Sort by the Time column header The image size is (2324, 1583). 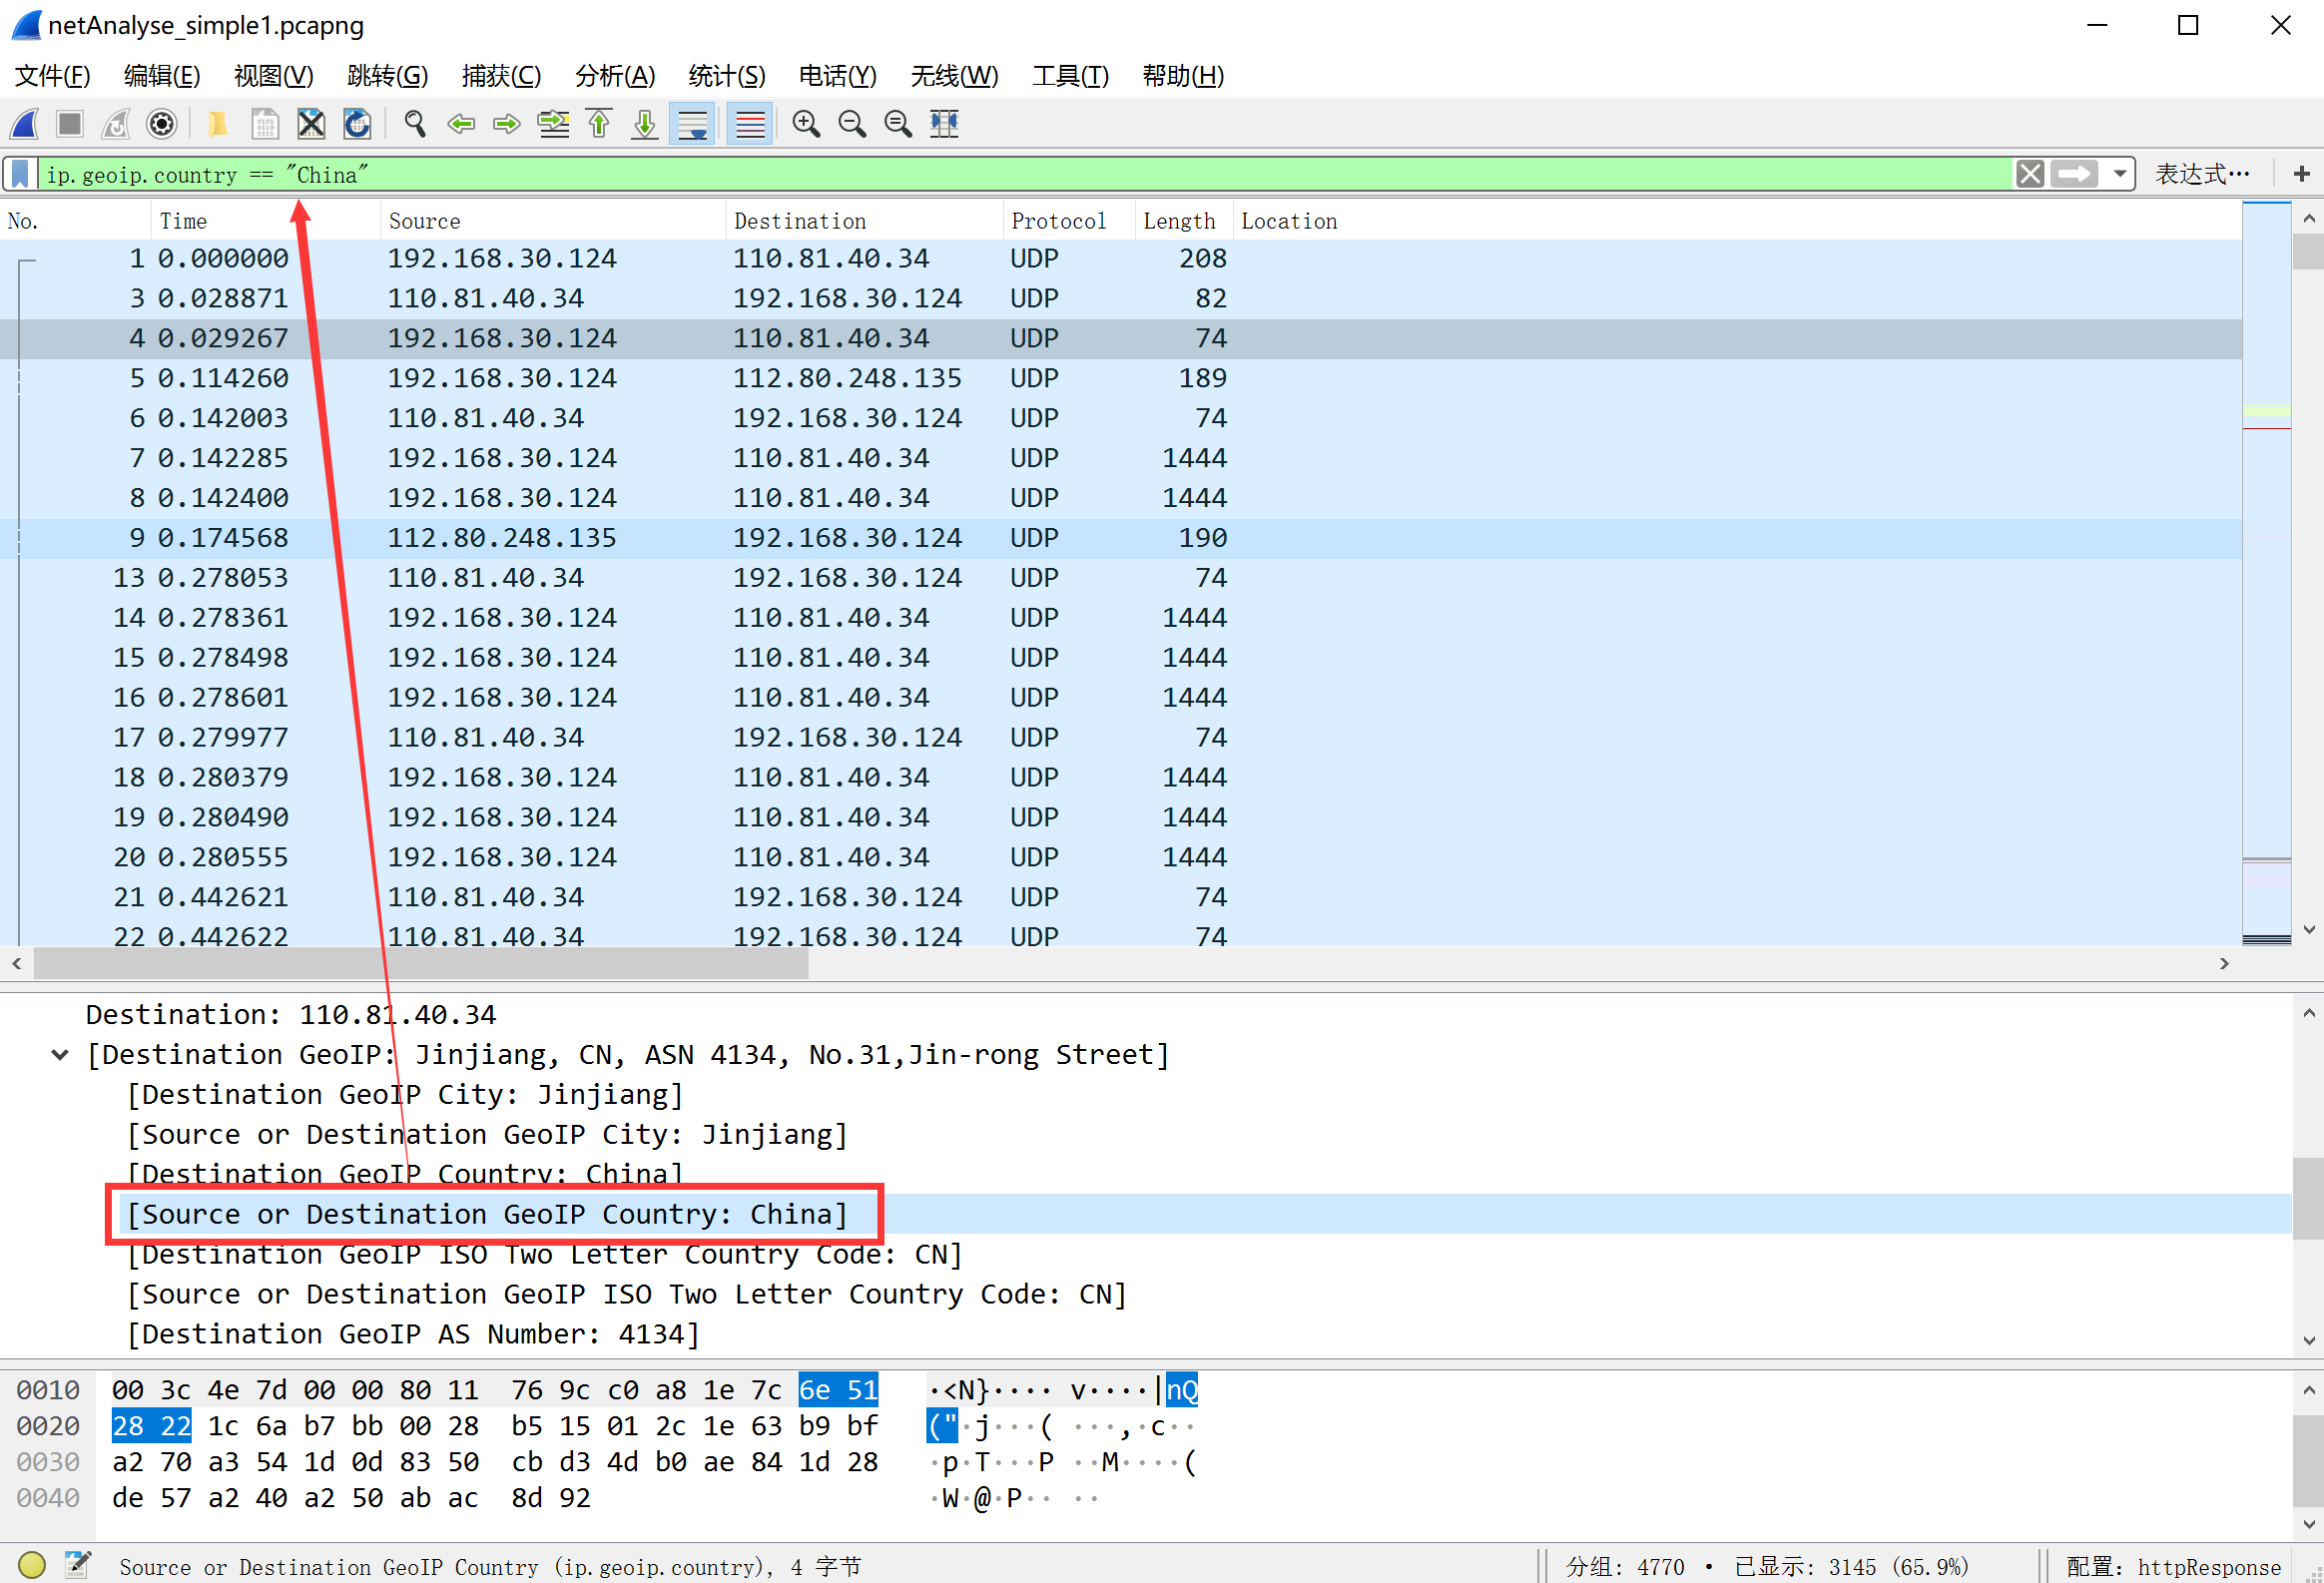point(265,221)
